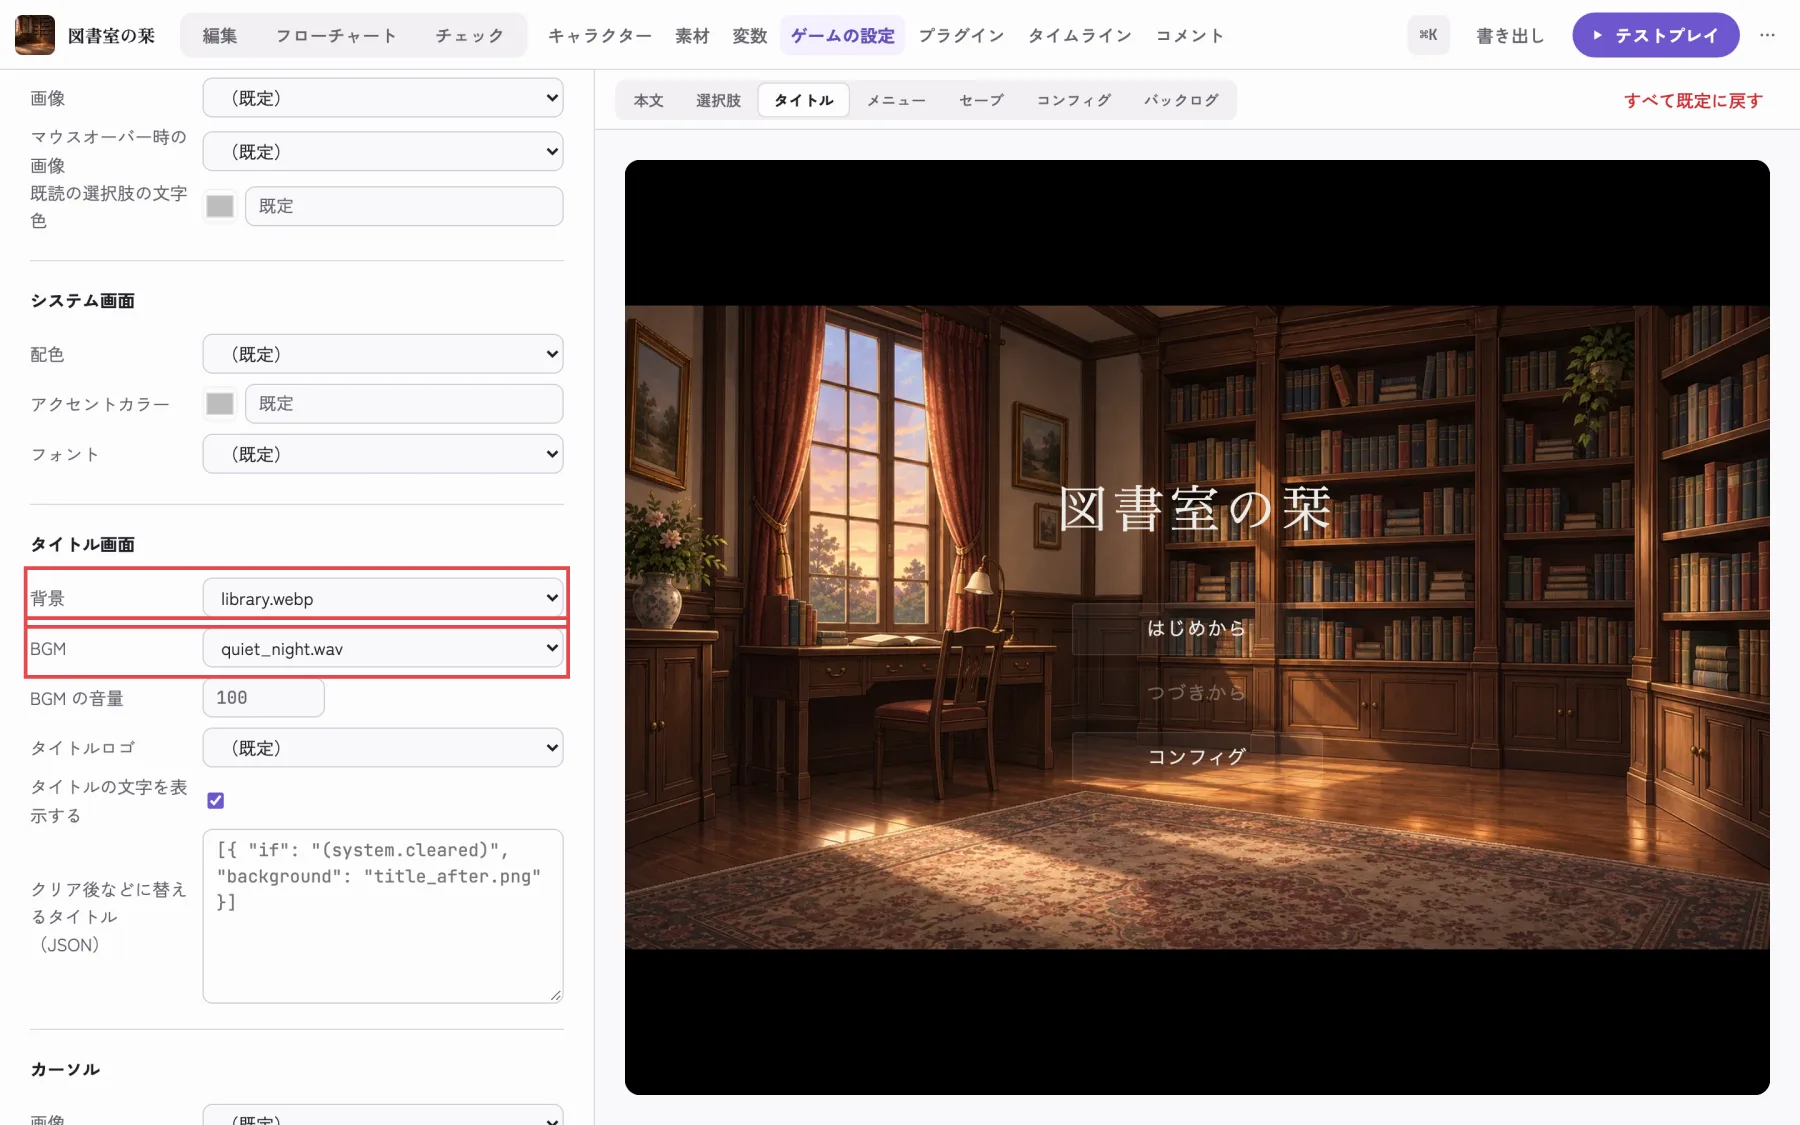Screen dimensions: 1800x1125
Task: Click the クリア後 title JSON text area
Action: [383, 916]
